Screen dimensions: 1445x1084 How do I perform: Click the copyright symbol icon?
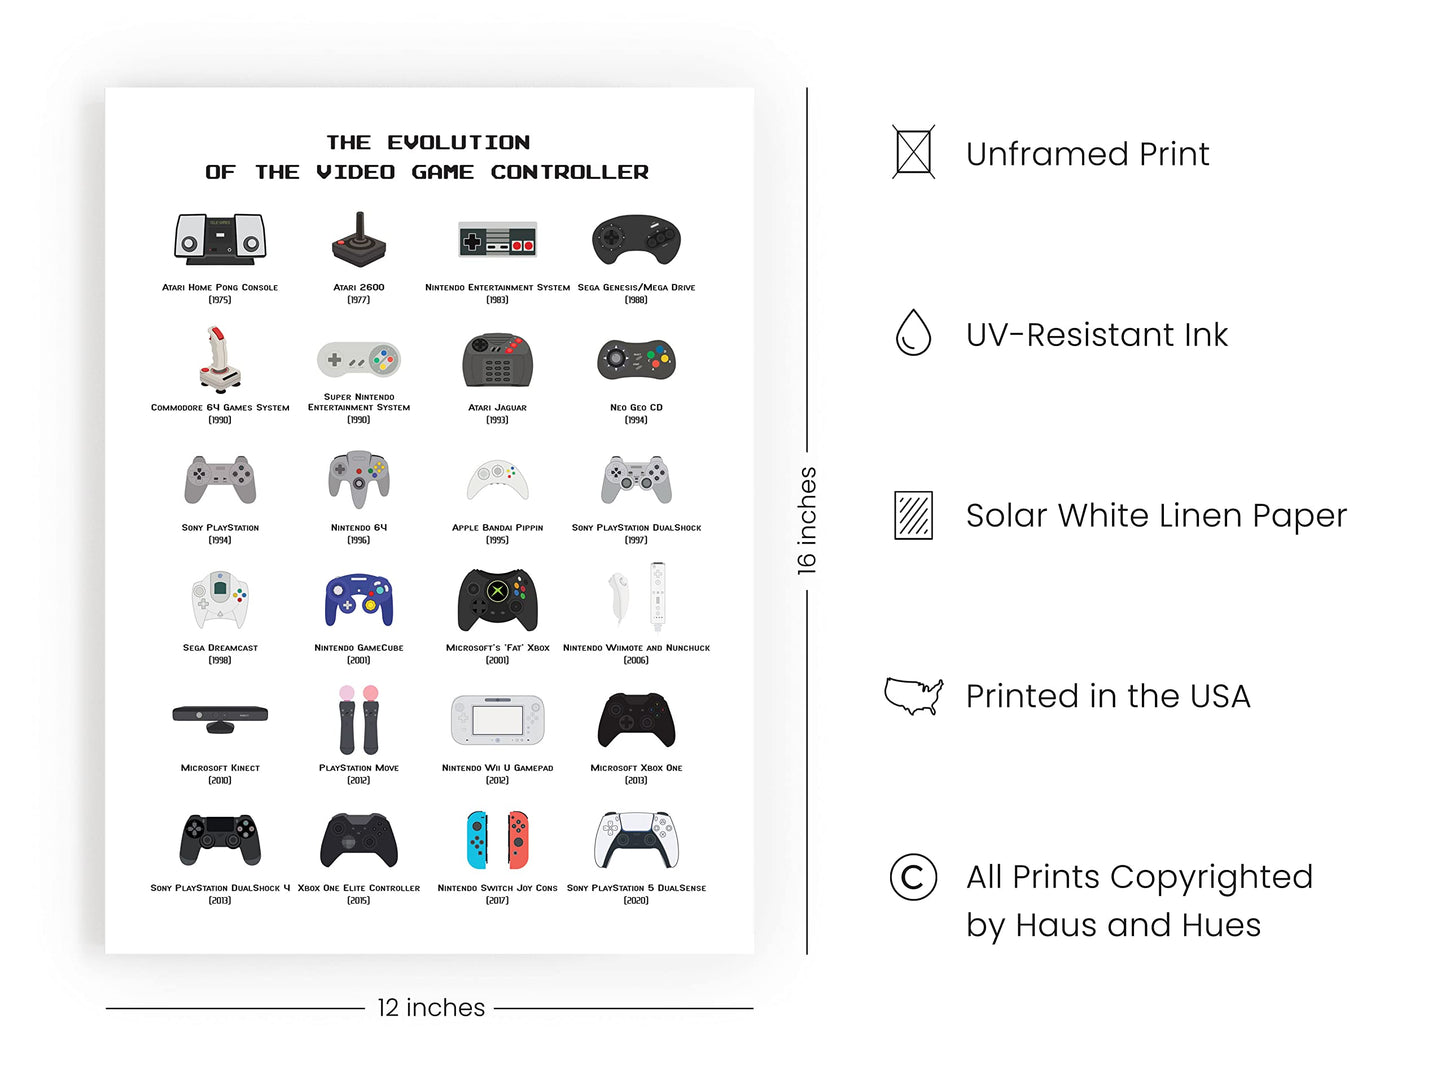coord(913,877)
